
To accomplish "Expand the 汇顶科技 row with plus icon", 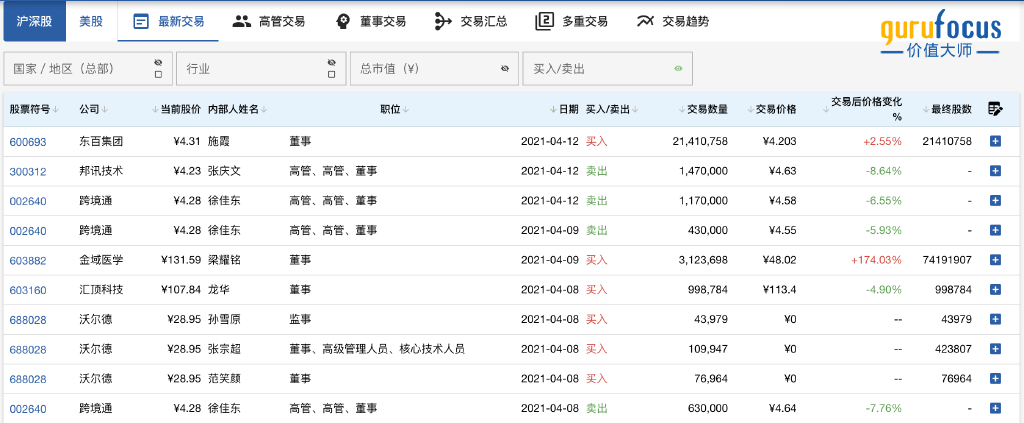I will pos(995,290).
